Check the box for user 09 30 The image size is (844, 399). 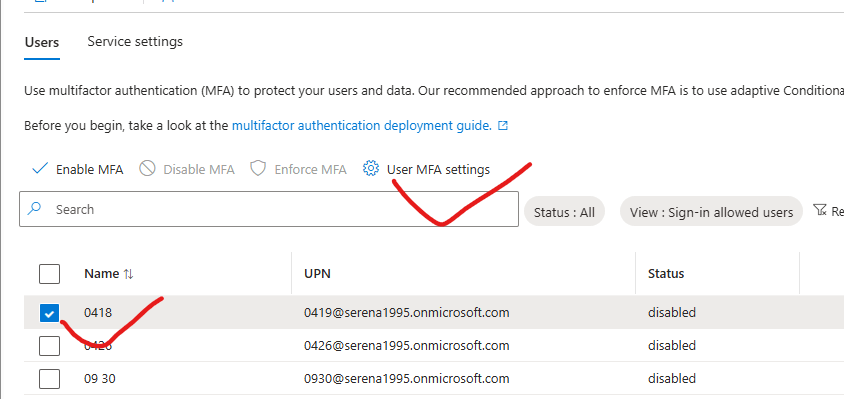50,379
